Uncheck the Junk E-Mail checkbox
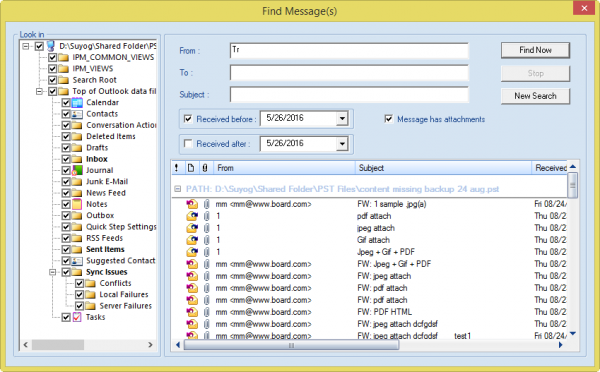Image resolution: width=600 pixels, height=372 pixels. click(x=66, y=181)
